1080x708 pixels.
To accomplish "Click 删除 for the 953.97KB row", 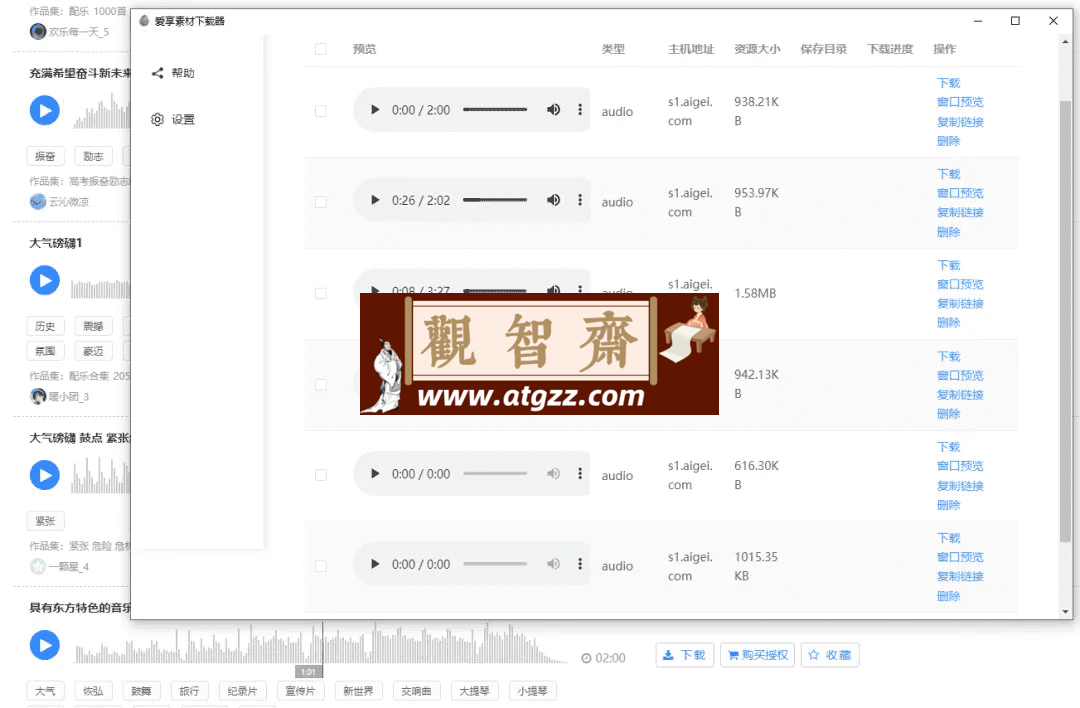I will [948, 232].
